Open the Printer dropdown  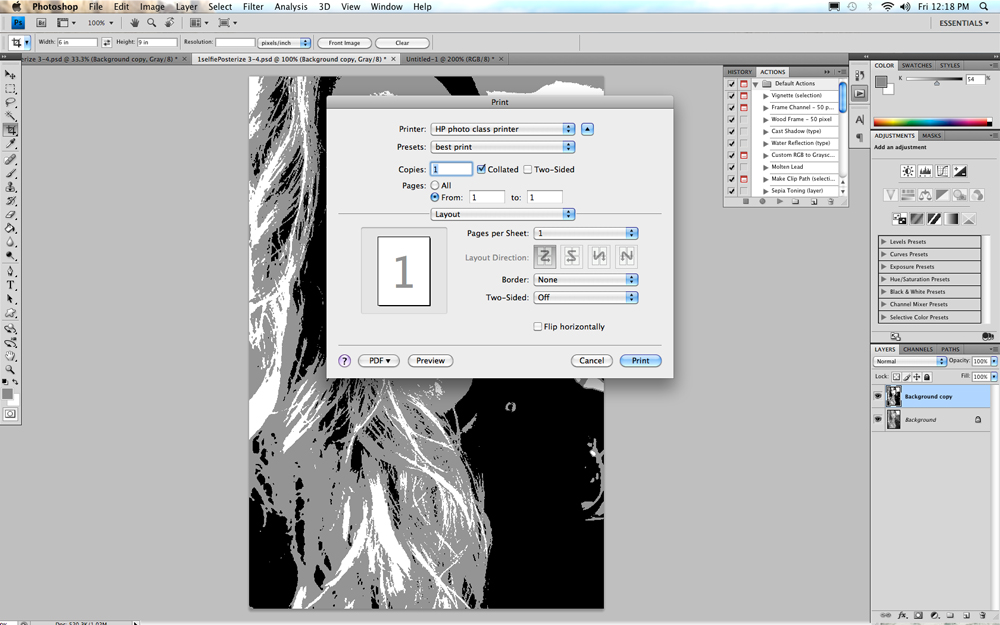pyautogui.click(x=503, y=129)
